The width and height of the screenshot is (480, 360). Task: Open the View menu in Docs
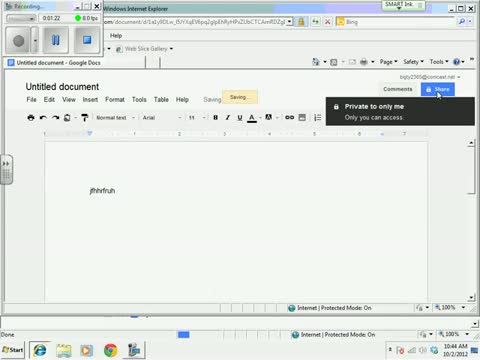click(69, 100)
